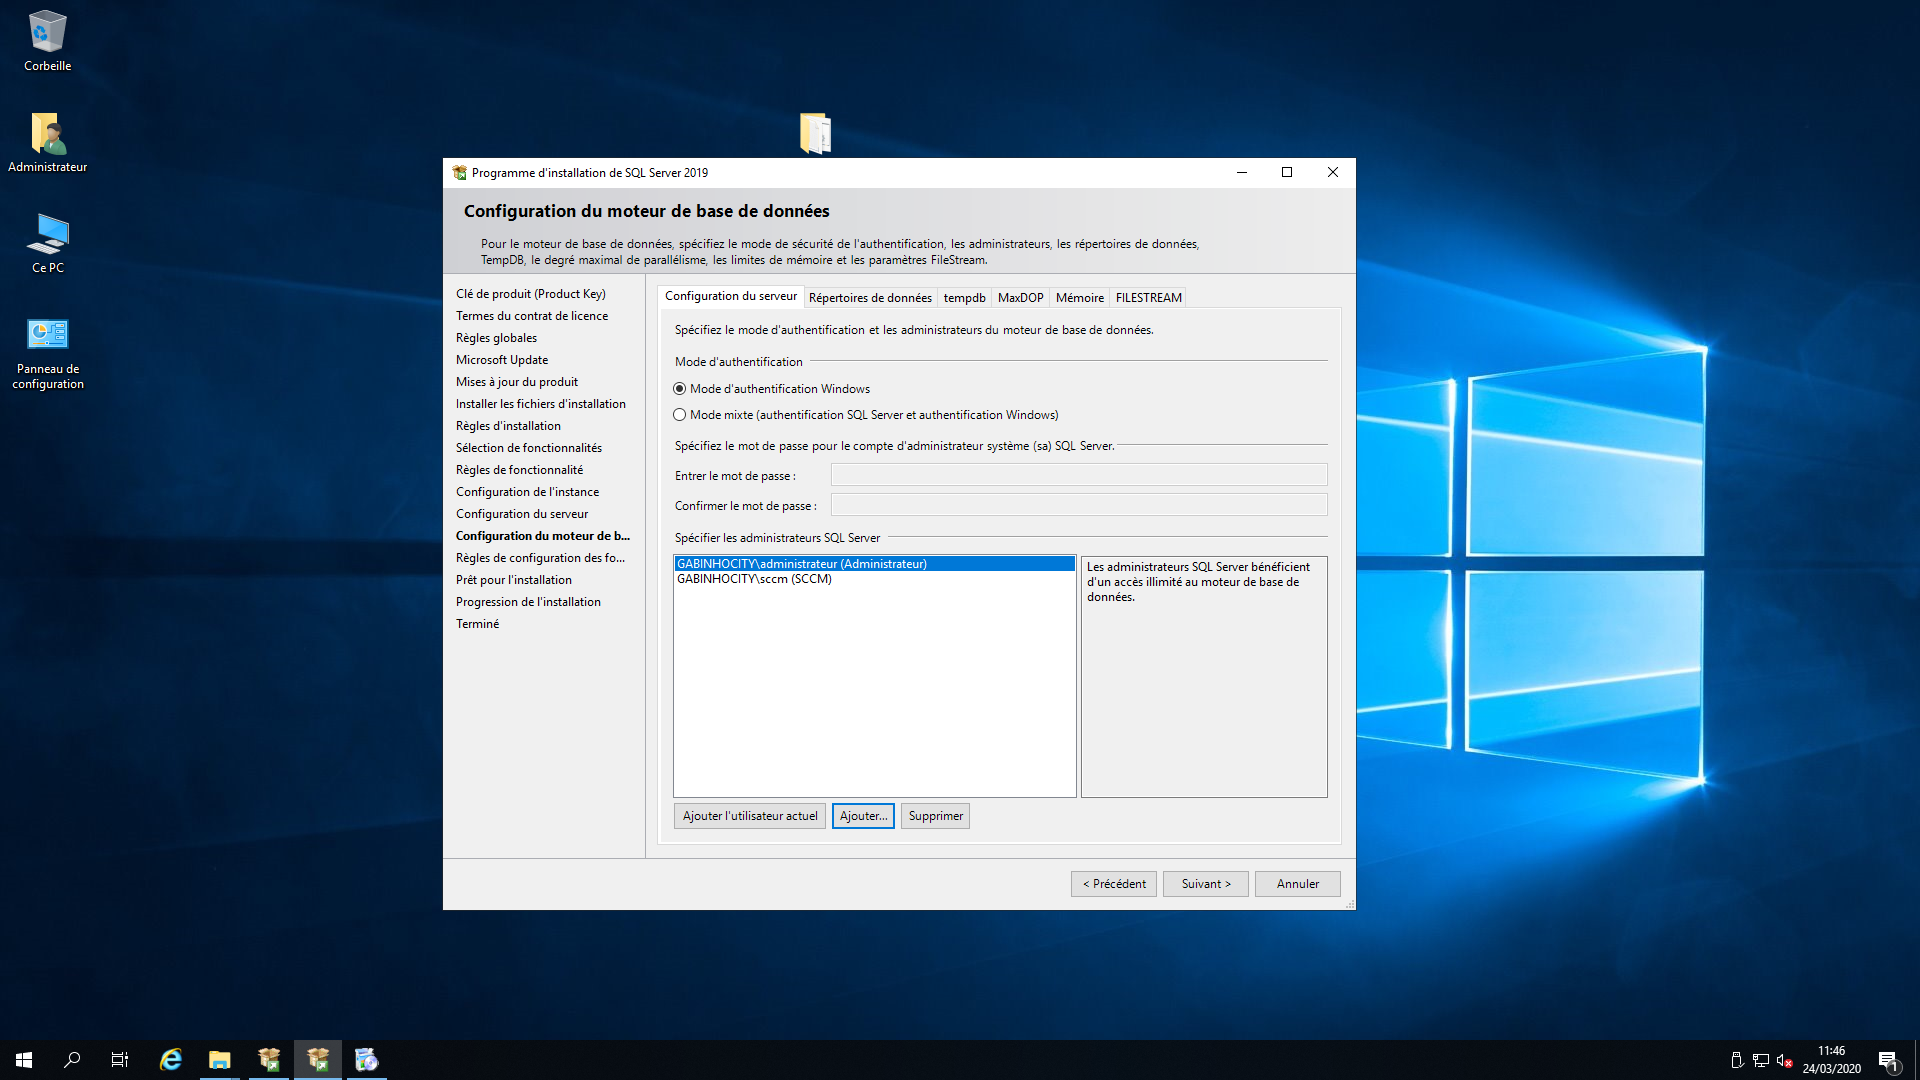
Task: Open File Explorer from the taskbar
Action: click(x=220, y=1060)
